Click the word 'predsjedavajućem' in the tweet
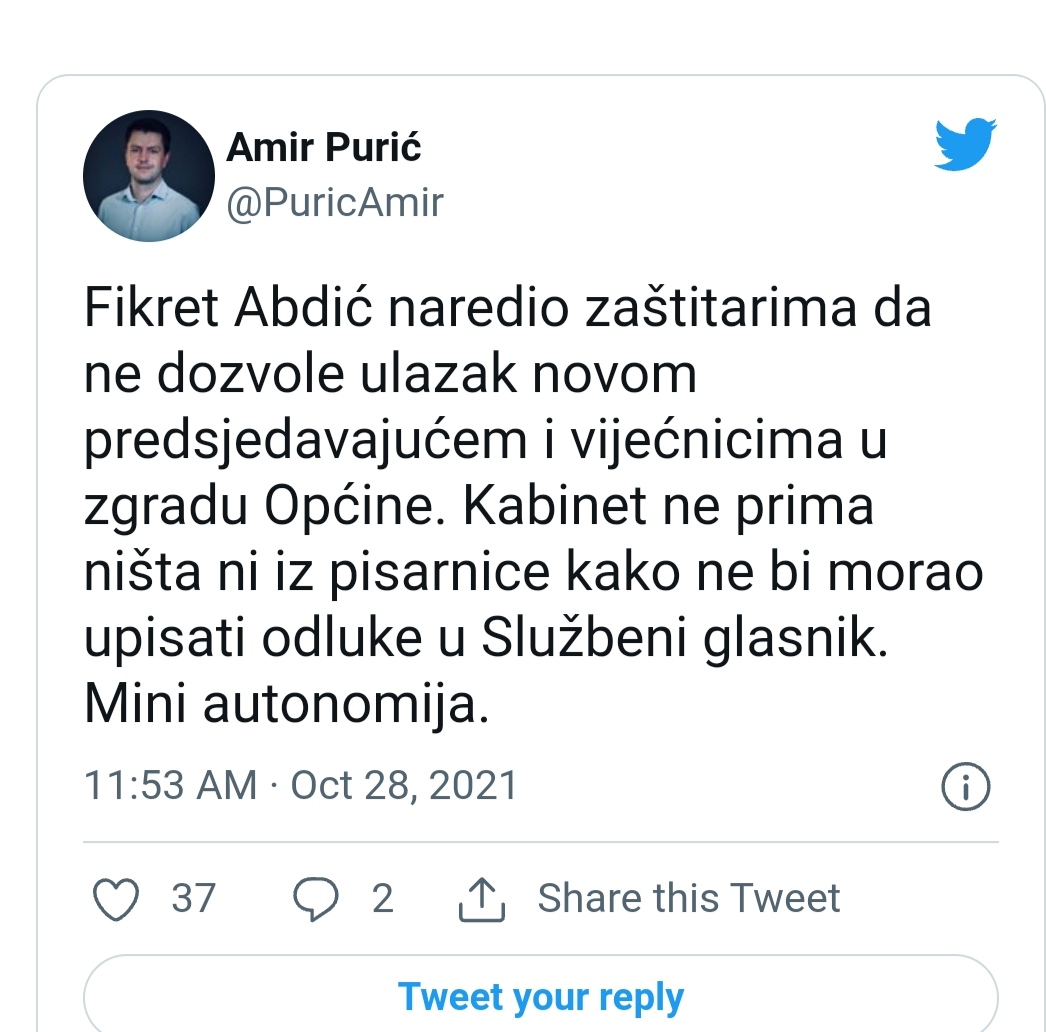This screenshot has height=1032, width=1046. coord(306,443)
